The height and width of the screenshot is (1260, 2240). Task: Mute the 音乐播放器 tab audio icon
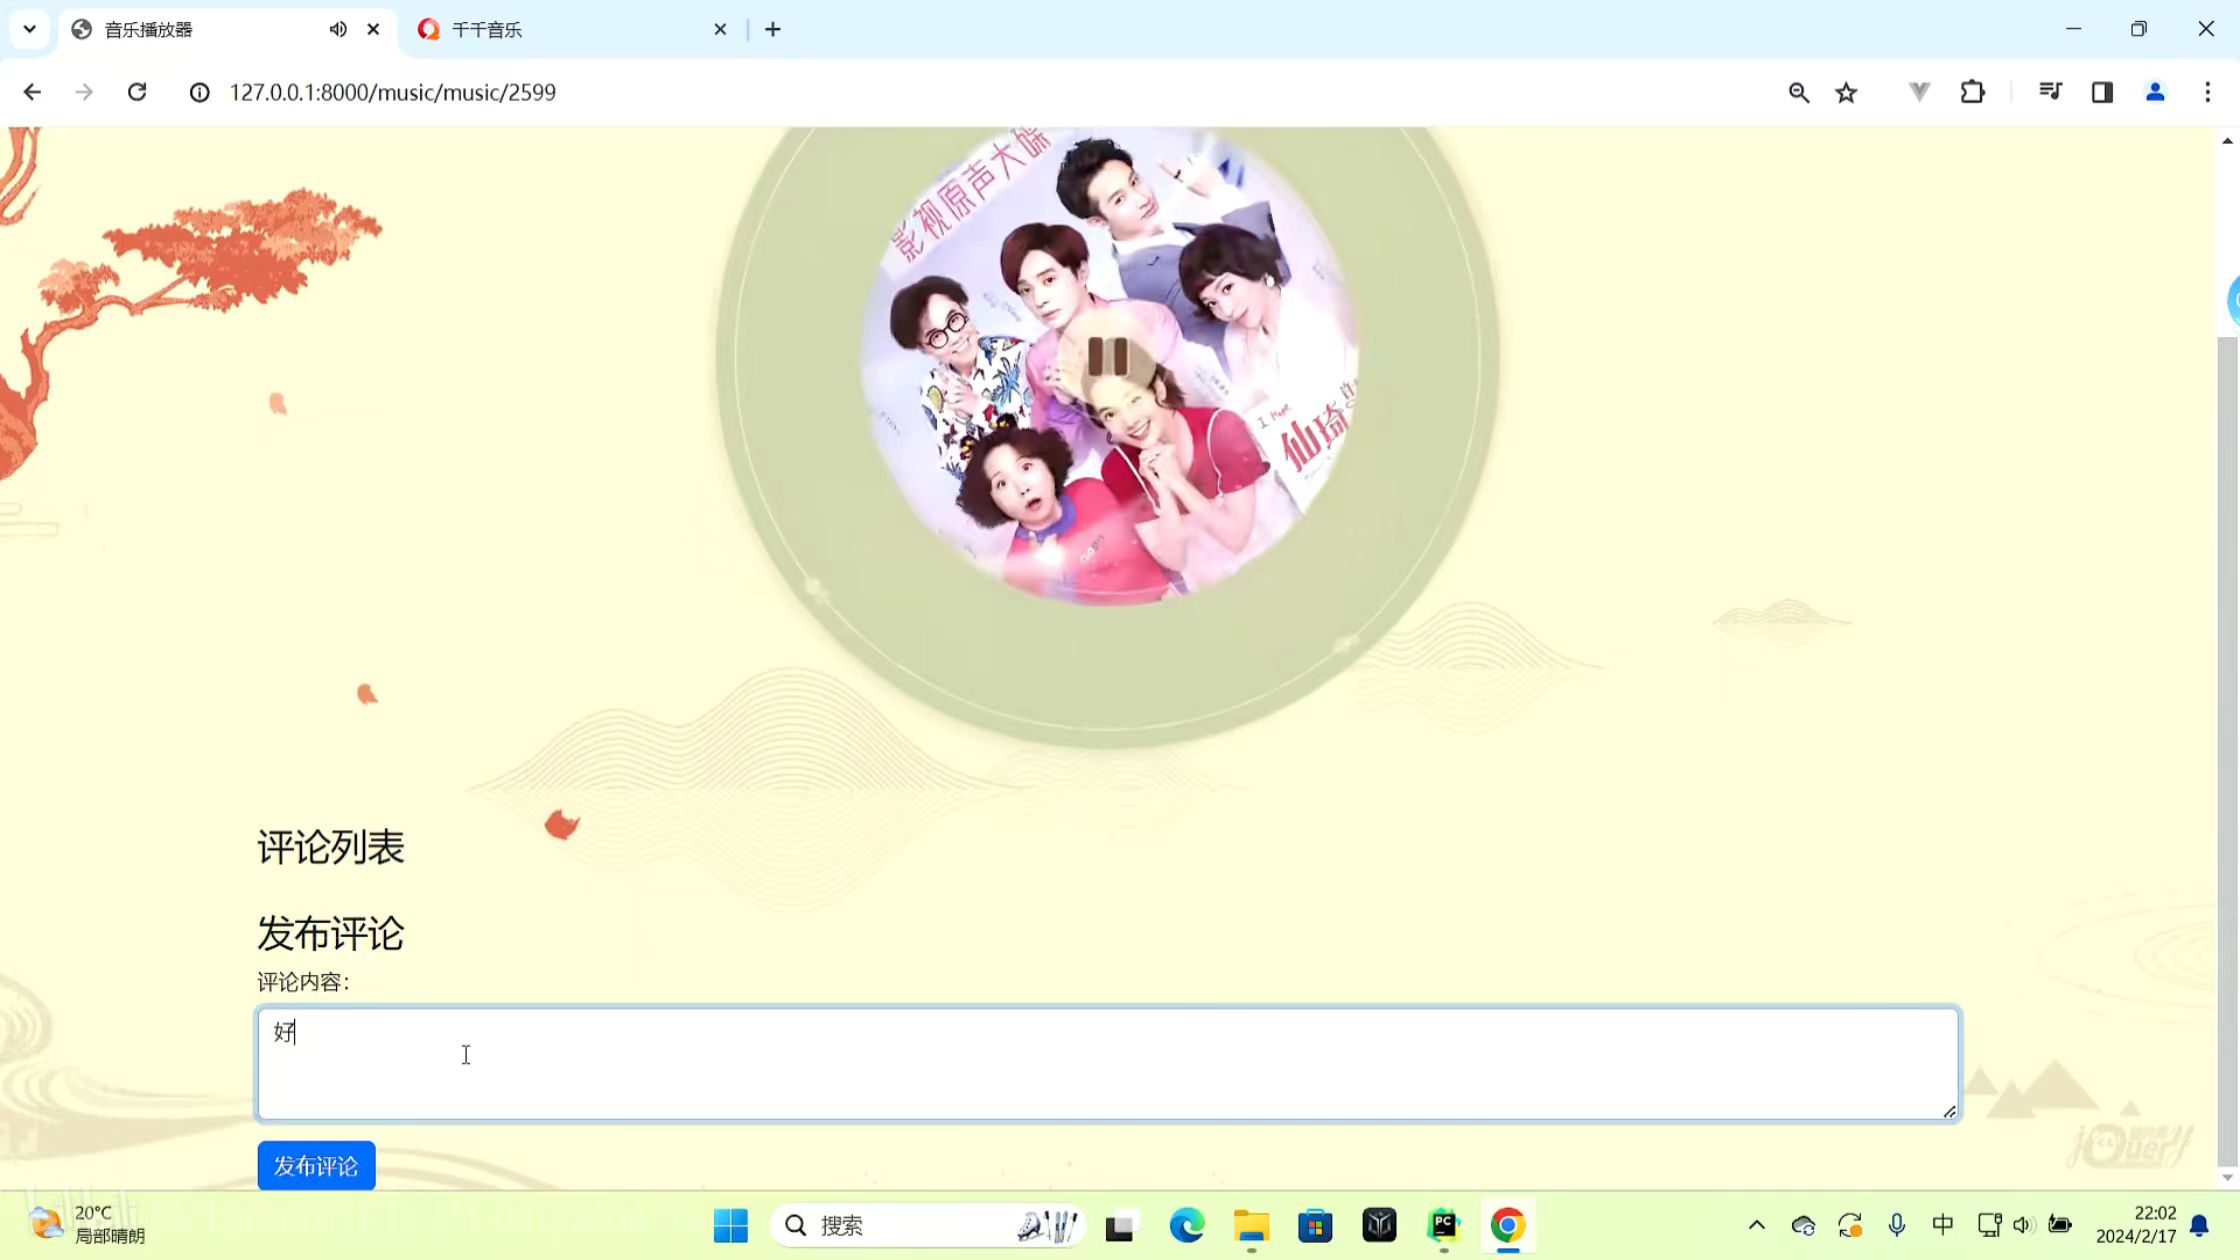tap(338, 30)
